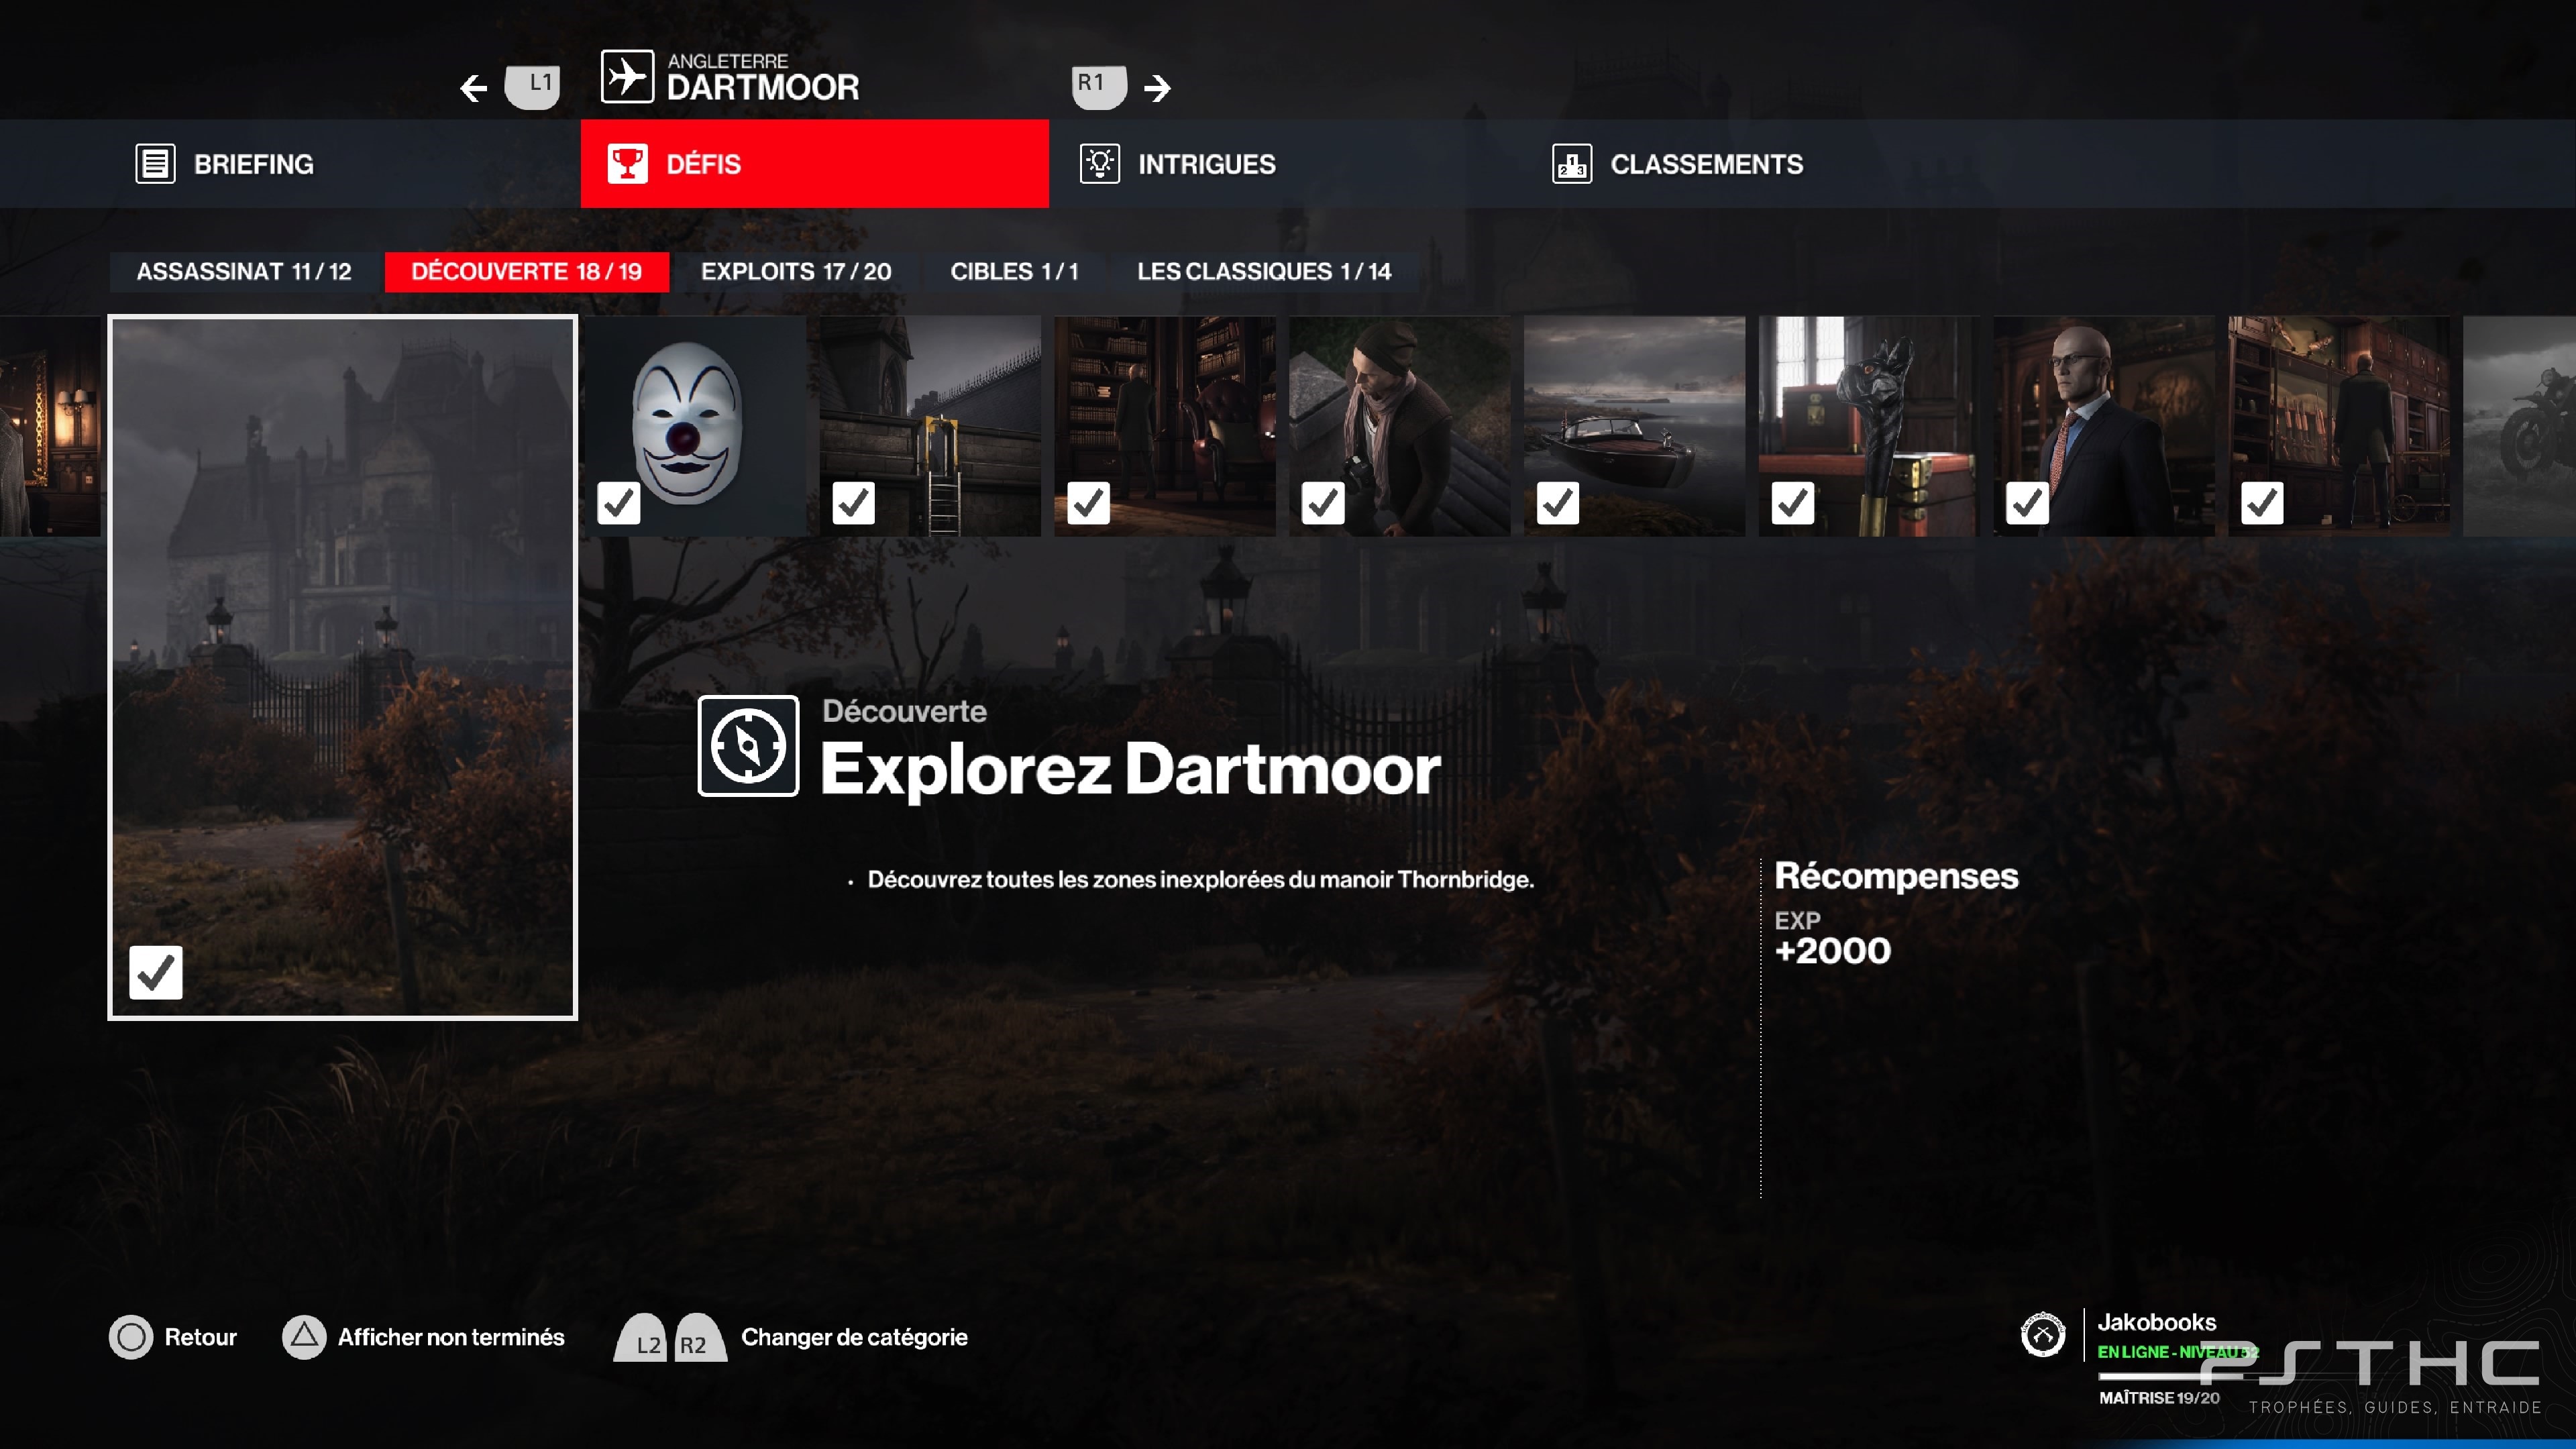Click the checkmark on dog-head cane challenge

pos(1793,503)
